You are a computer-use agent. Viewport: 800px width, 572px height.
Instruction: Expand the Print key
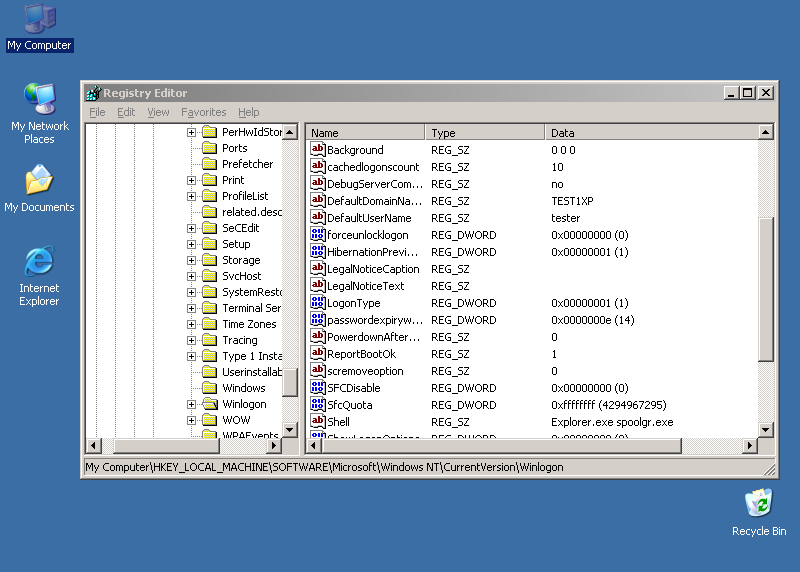pyautogui.click(x=191, y=180)
